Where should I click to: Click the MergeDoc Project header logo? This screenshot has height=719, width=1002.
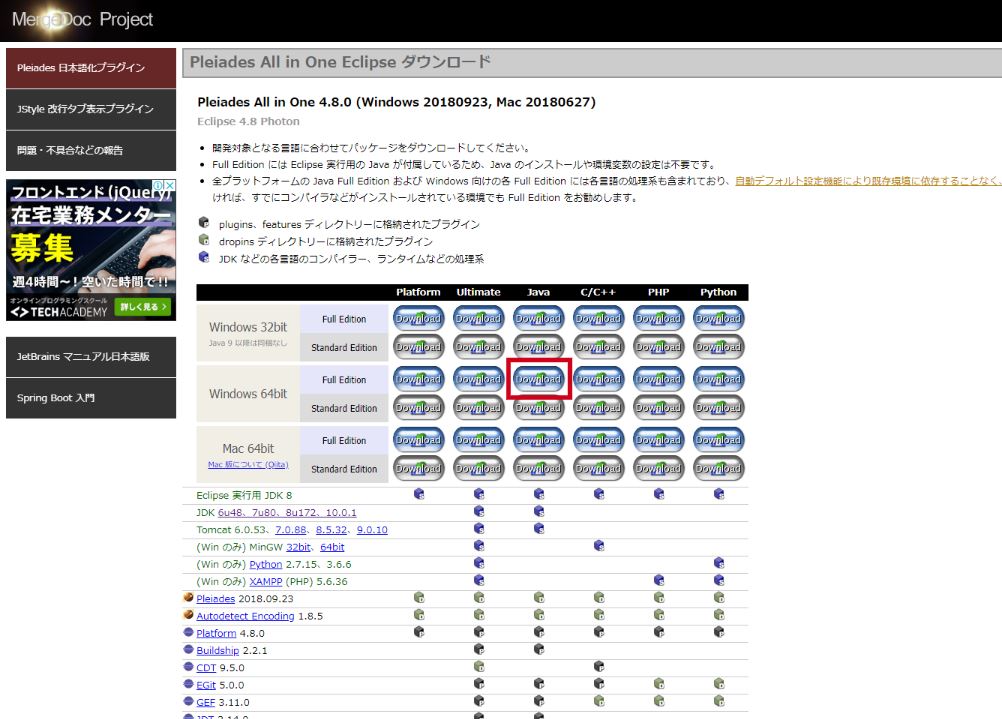[82, 20]
